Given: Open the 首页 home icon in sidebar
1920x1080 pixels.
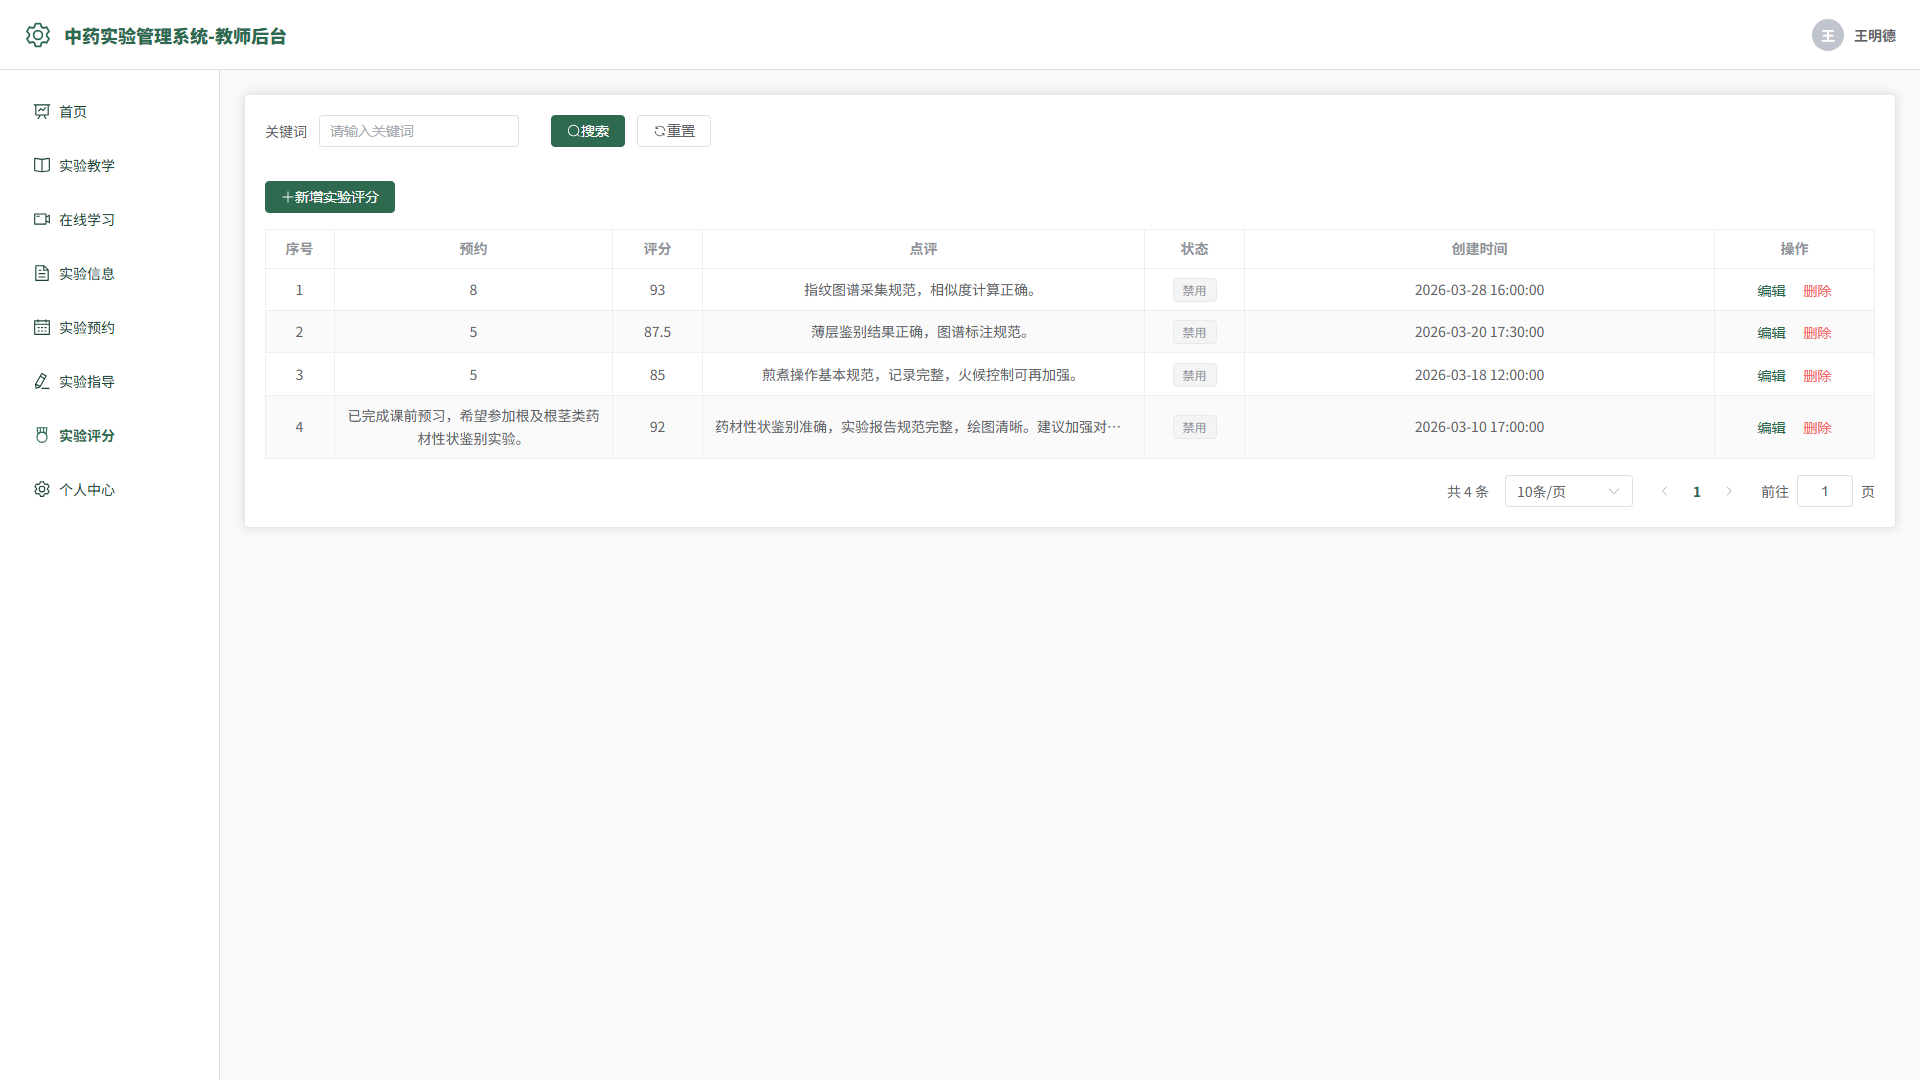Looking at the screenshot, I should tap(42, 111).
